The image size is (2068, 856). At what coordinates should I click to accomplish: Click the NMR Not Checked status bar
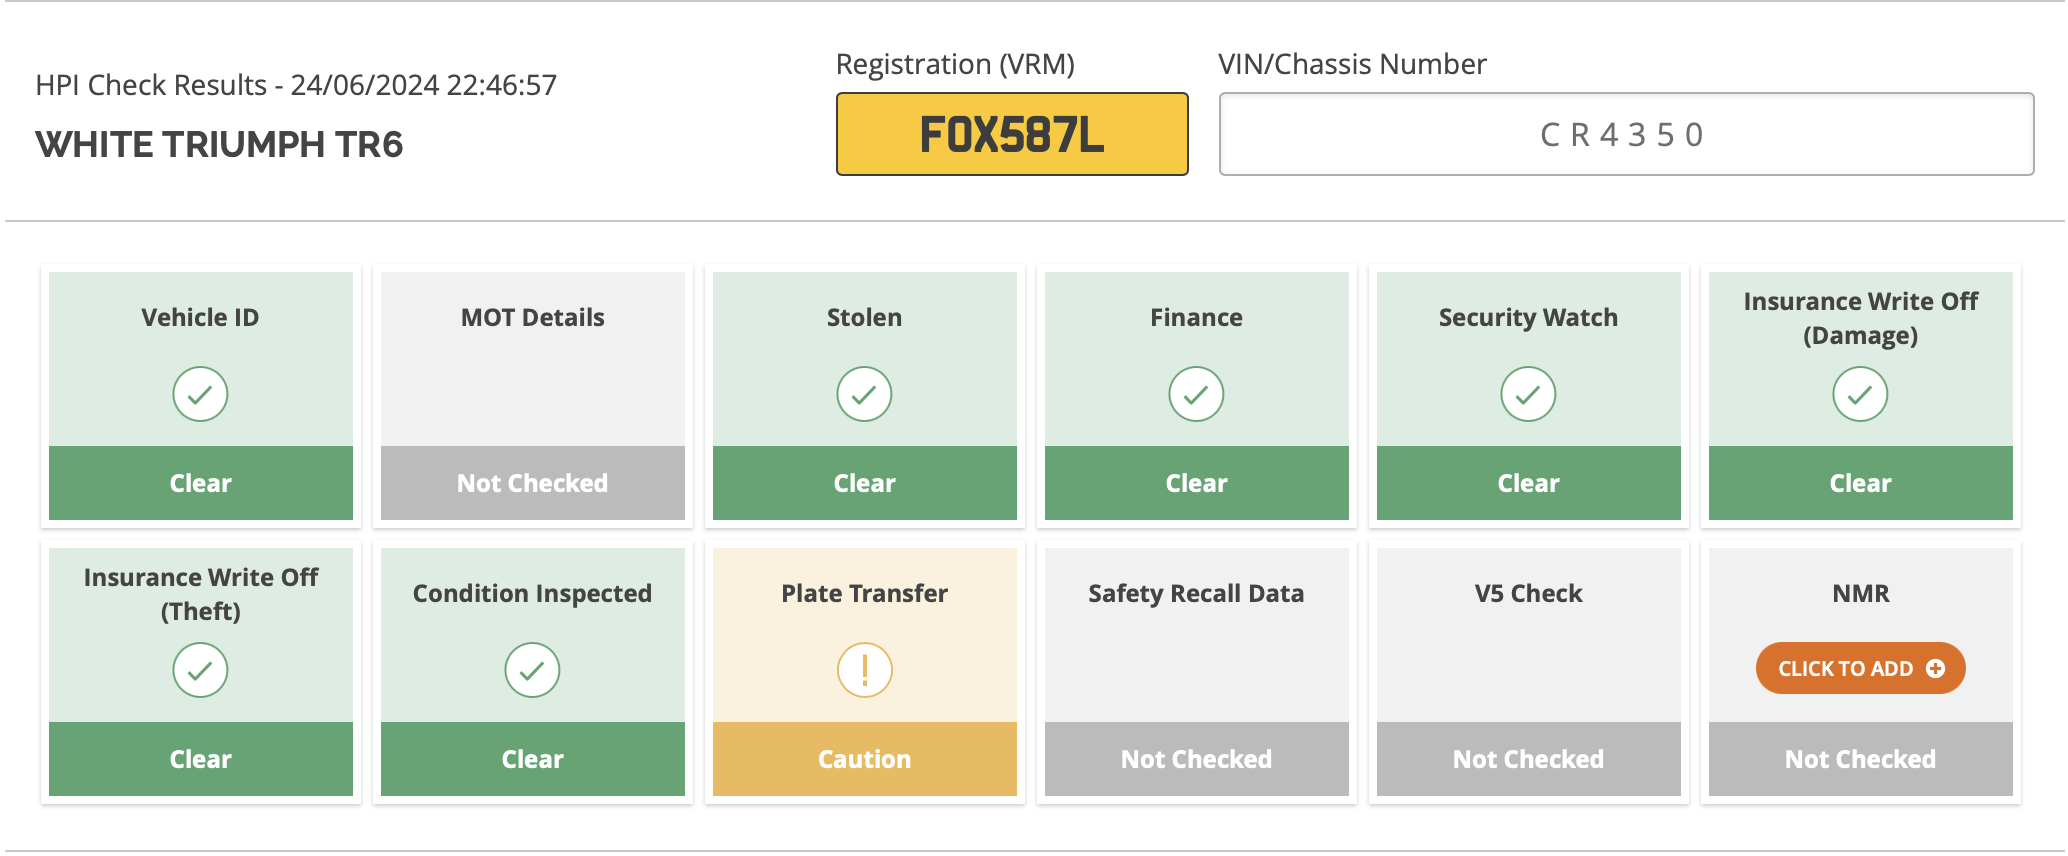(x=1861, y=759)
